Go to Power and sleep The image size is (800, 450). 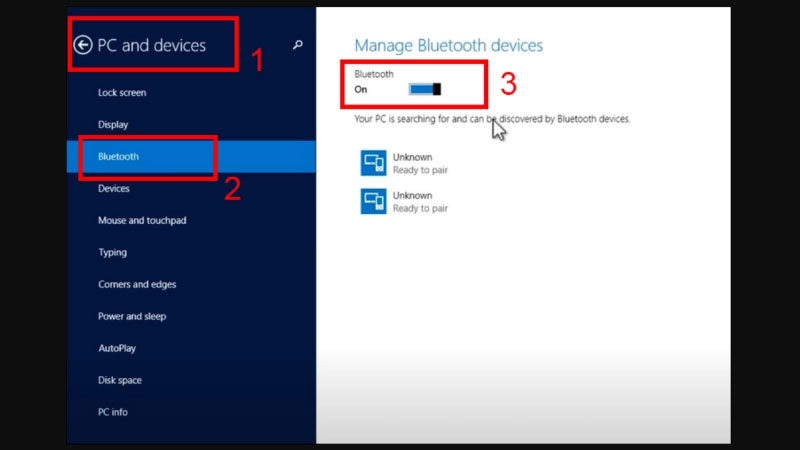click(132, 317)
